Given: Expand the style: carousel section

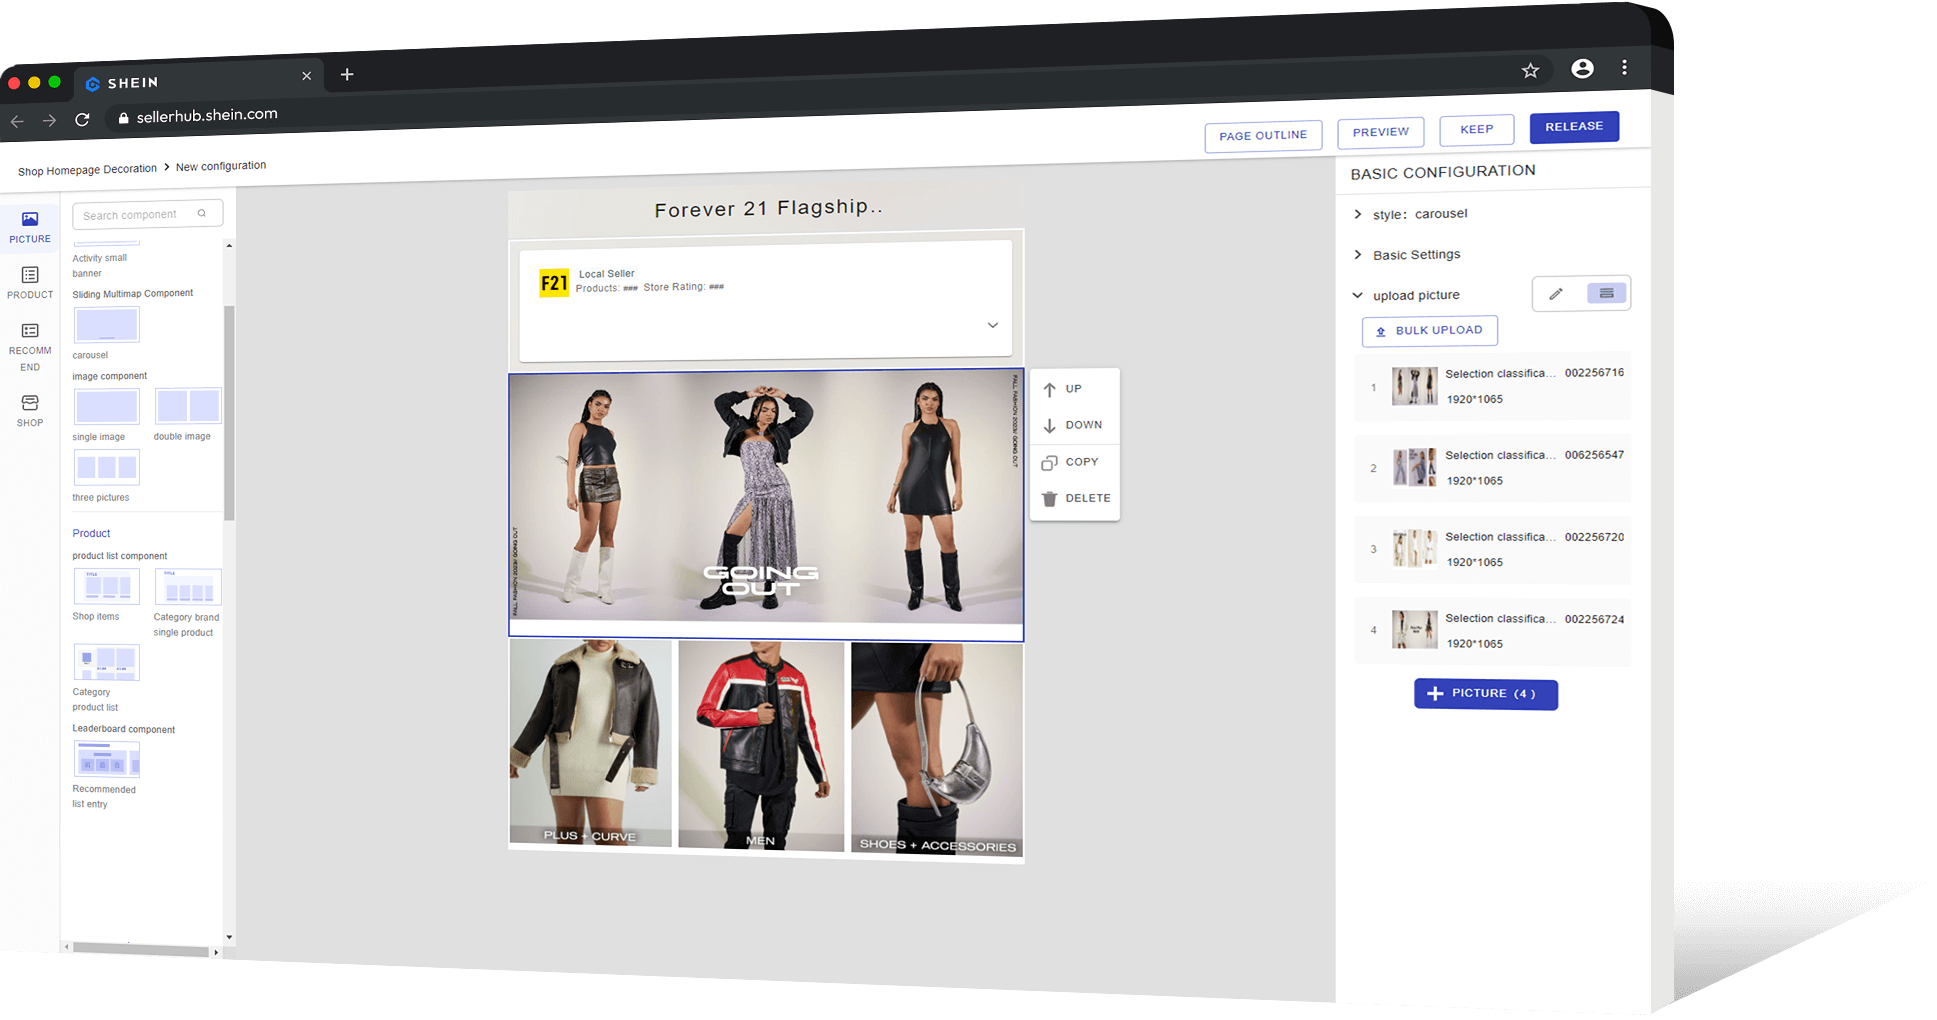Looking at the screenshot, I should click(x=1358, y=214).
